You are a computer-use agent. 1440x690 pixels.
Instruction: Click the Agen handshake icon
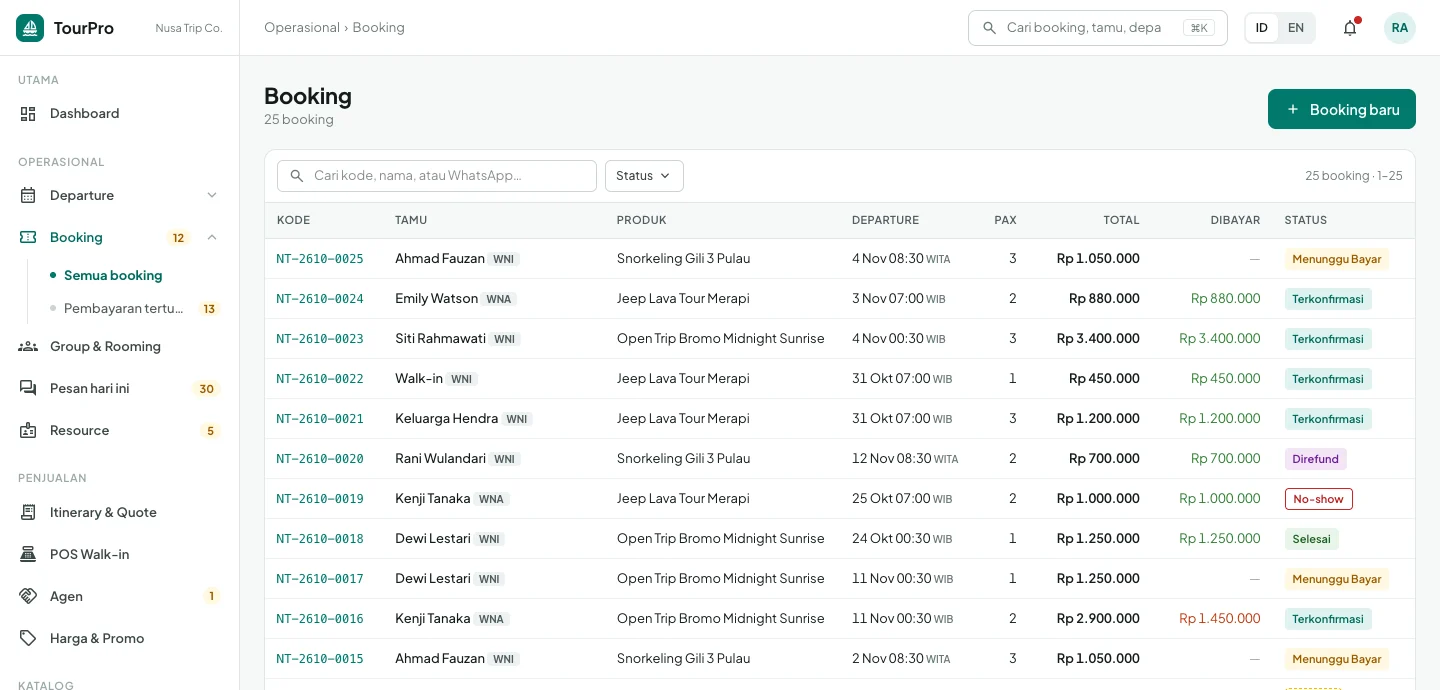pyautogui.click(x=28, y=597)
